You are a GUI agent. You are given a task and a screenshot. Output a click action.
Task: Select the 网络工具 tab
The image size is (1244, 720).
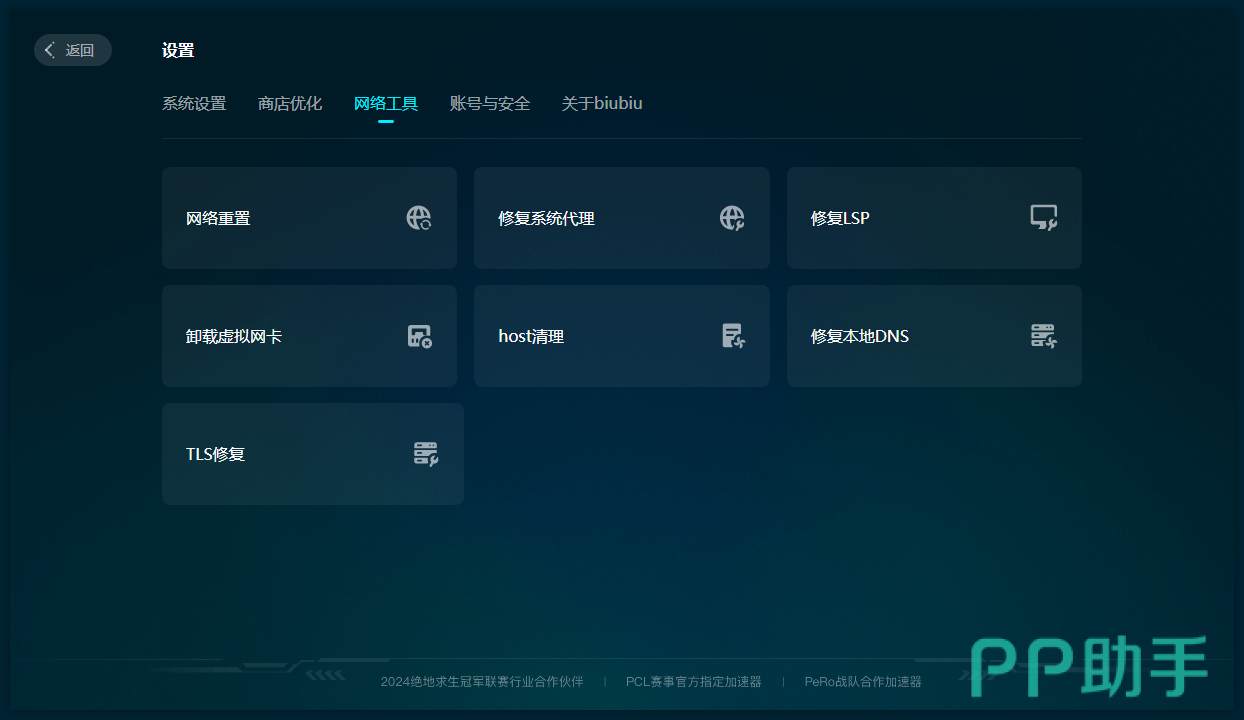pos(386,103)
